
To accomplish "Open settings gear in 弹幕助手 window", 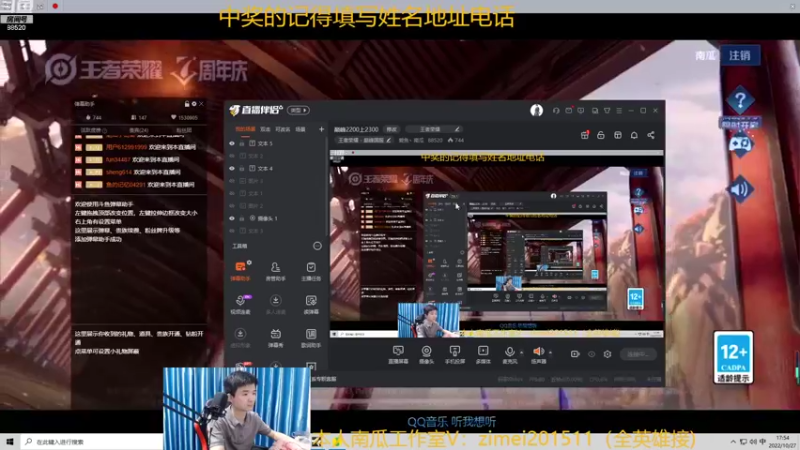I will click(x=194, y=104).
